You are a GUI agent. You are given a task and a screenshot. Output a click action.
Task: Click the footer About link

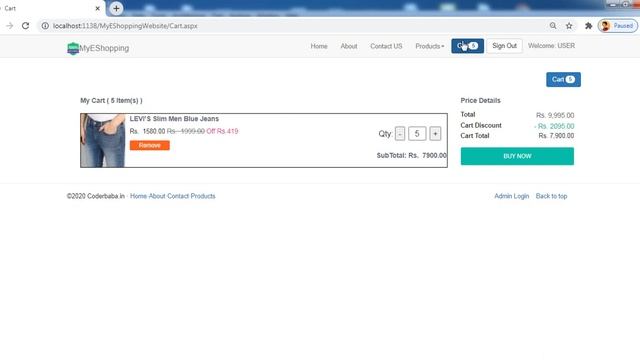pyautogui.click(x=157, y=196)
